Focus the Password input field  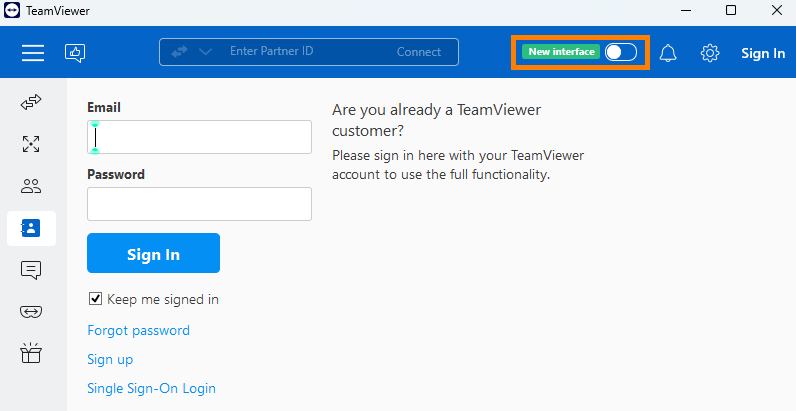pos(200,204)
